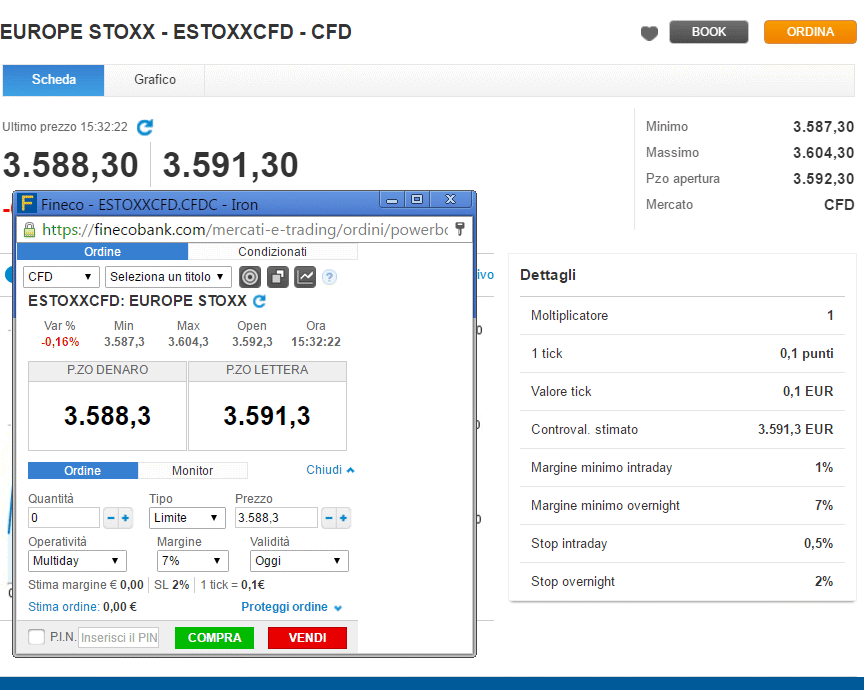
Task: Click the 'Controval. stimato' value 3.591,3 EUR
Action: point(795,429)
